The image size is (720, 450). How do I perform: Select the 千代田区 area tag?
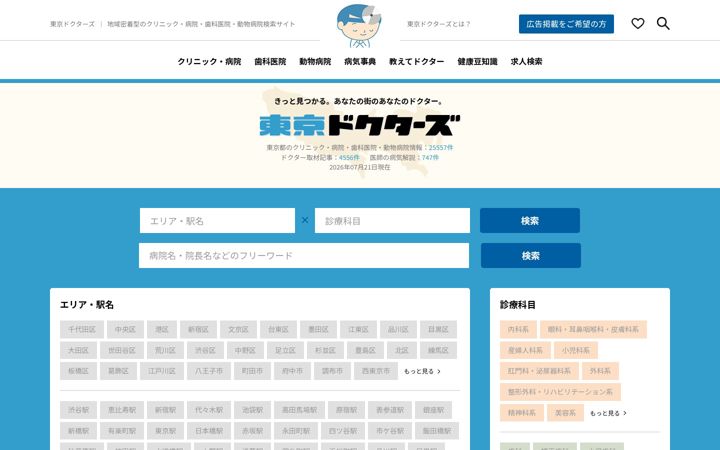(x=82, y=329)
